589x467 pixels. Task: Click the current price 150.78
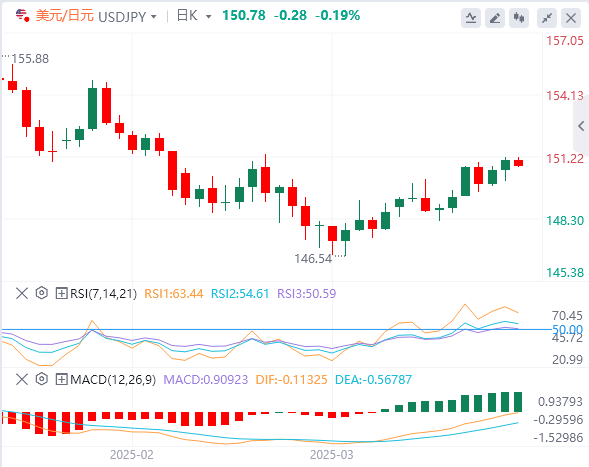coord(244,15)
